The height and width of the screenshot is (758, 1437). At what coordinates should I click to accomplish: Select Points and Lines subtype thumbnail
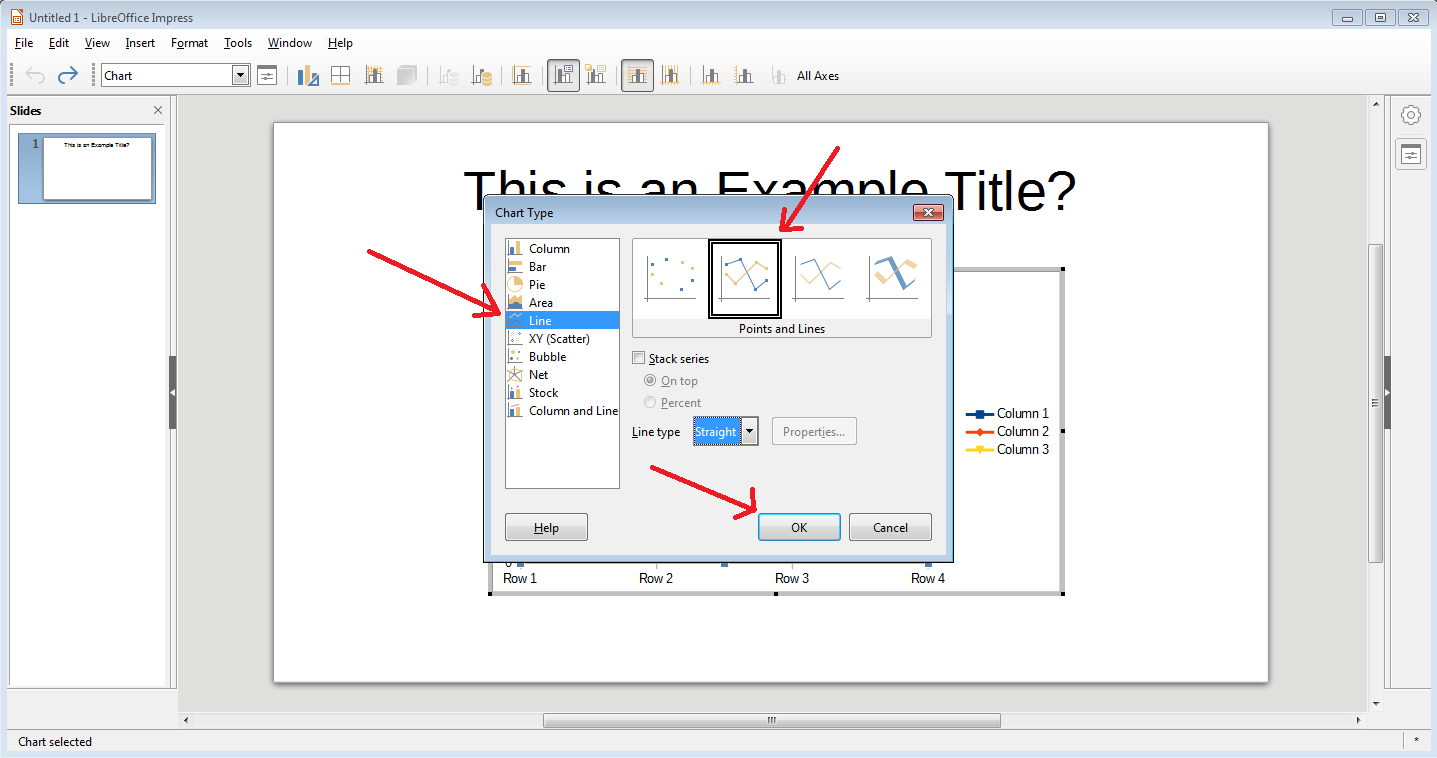[x=745, y=279]
